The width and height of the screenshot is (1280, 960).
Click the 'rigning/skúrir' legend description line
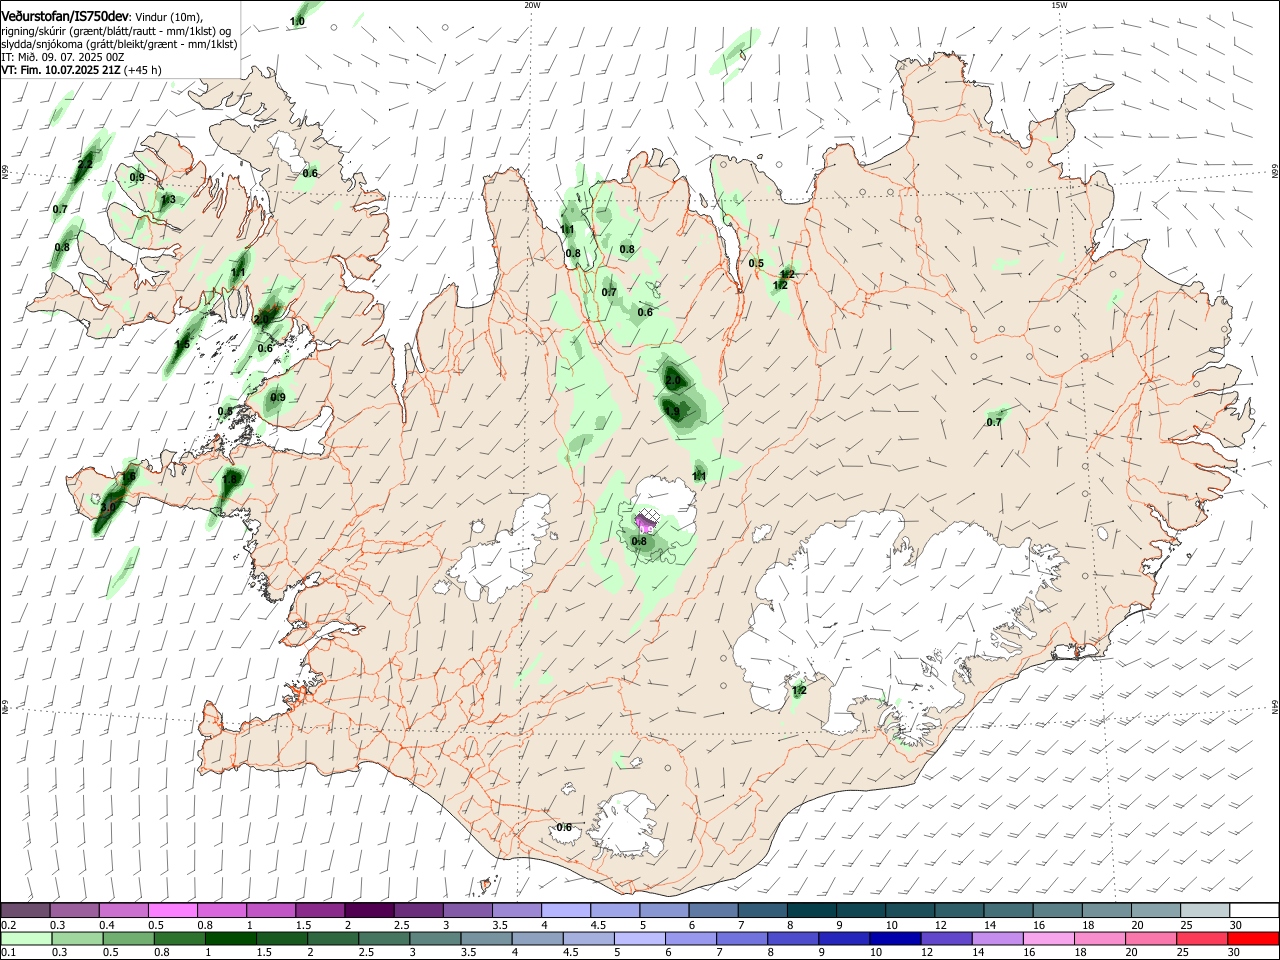117,30
